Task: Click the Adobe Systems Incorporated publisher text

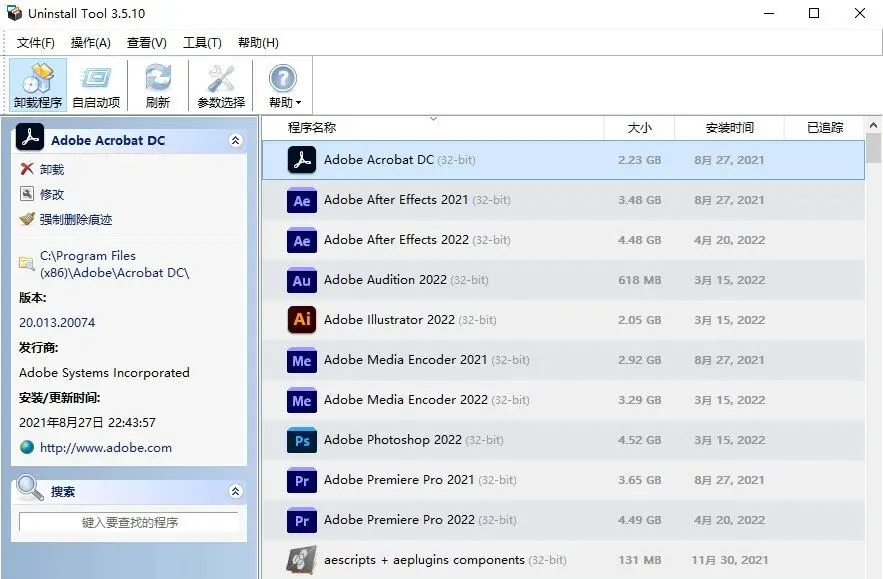Action: (104, 373)
